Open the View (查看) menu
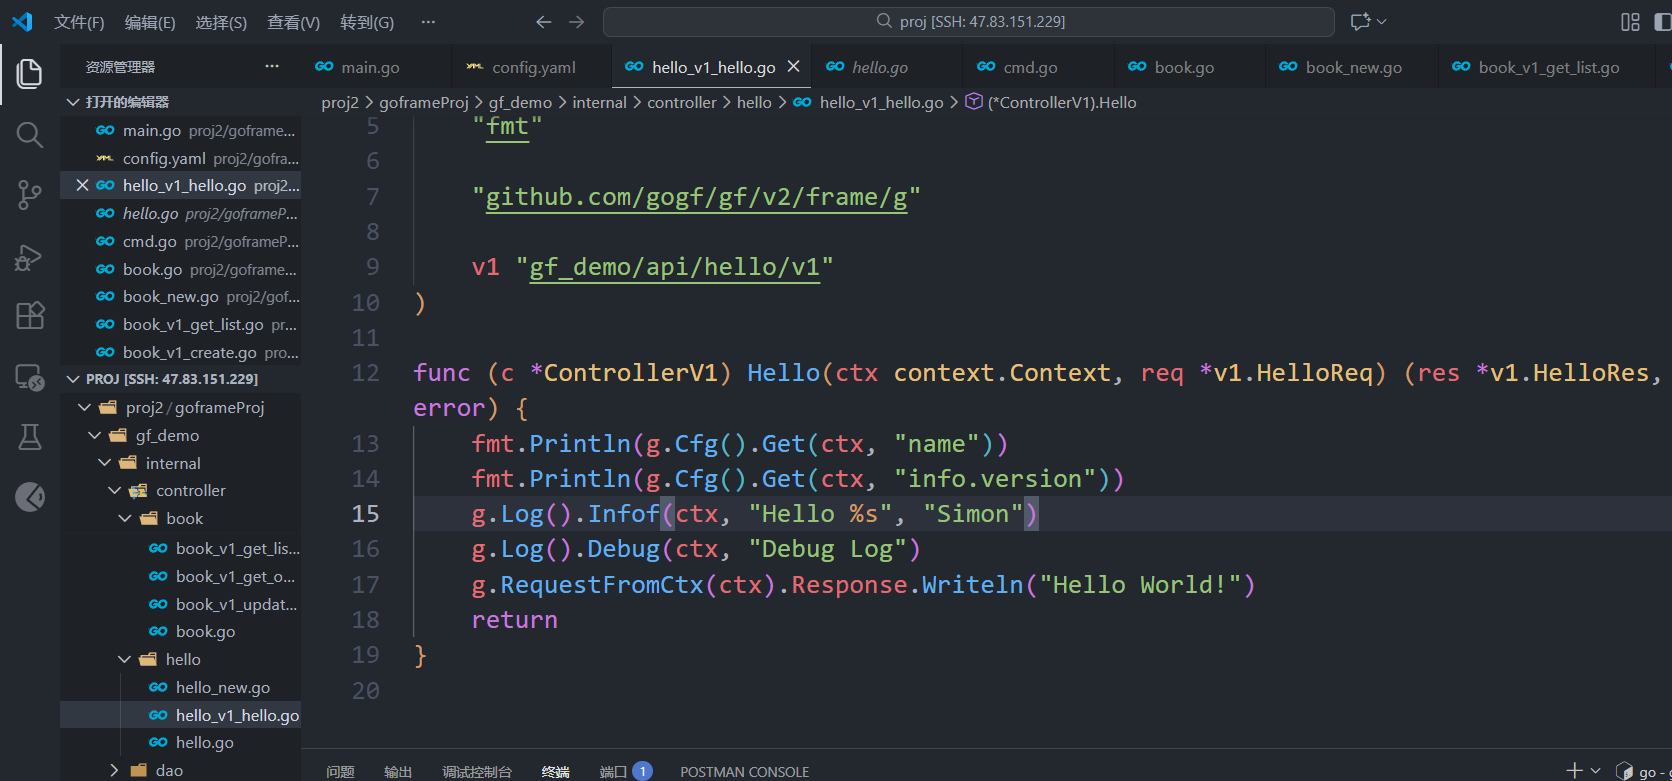 pyautogui.click(x=293, y=22)
